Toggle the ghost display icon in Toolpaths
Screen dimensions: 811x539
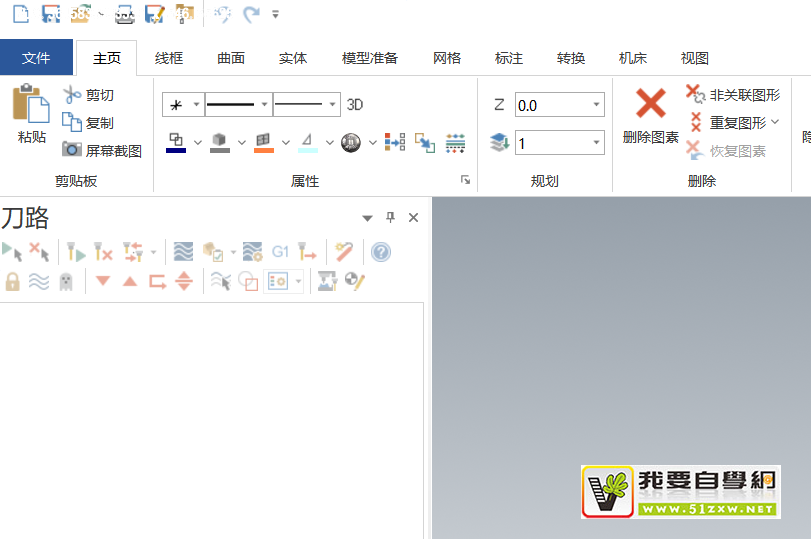66,281
